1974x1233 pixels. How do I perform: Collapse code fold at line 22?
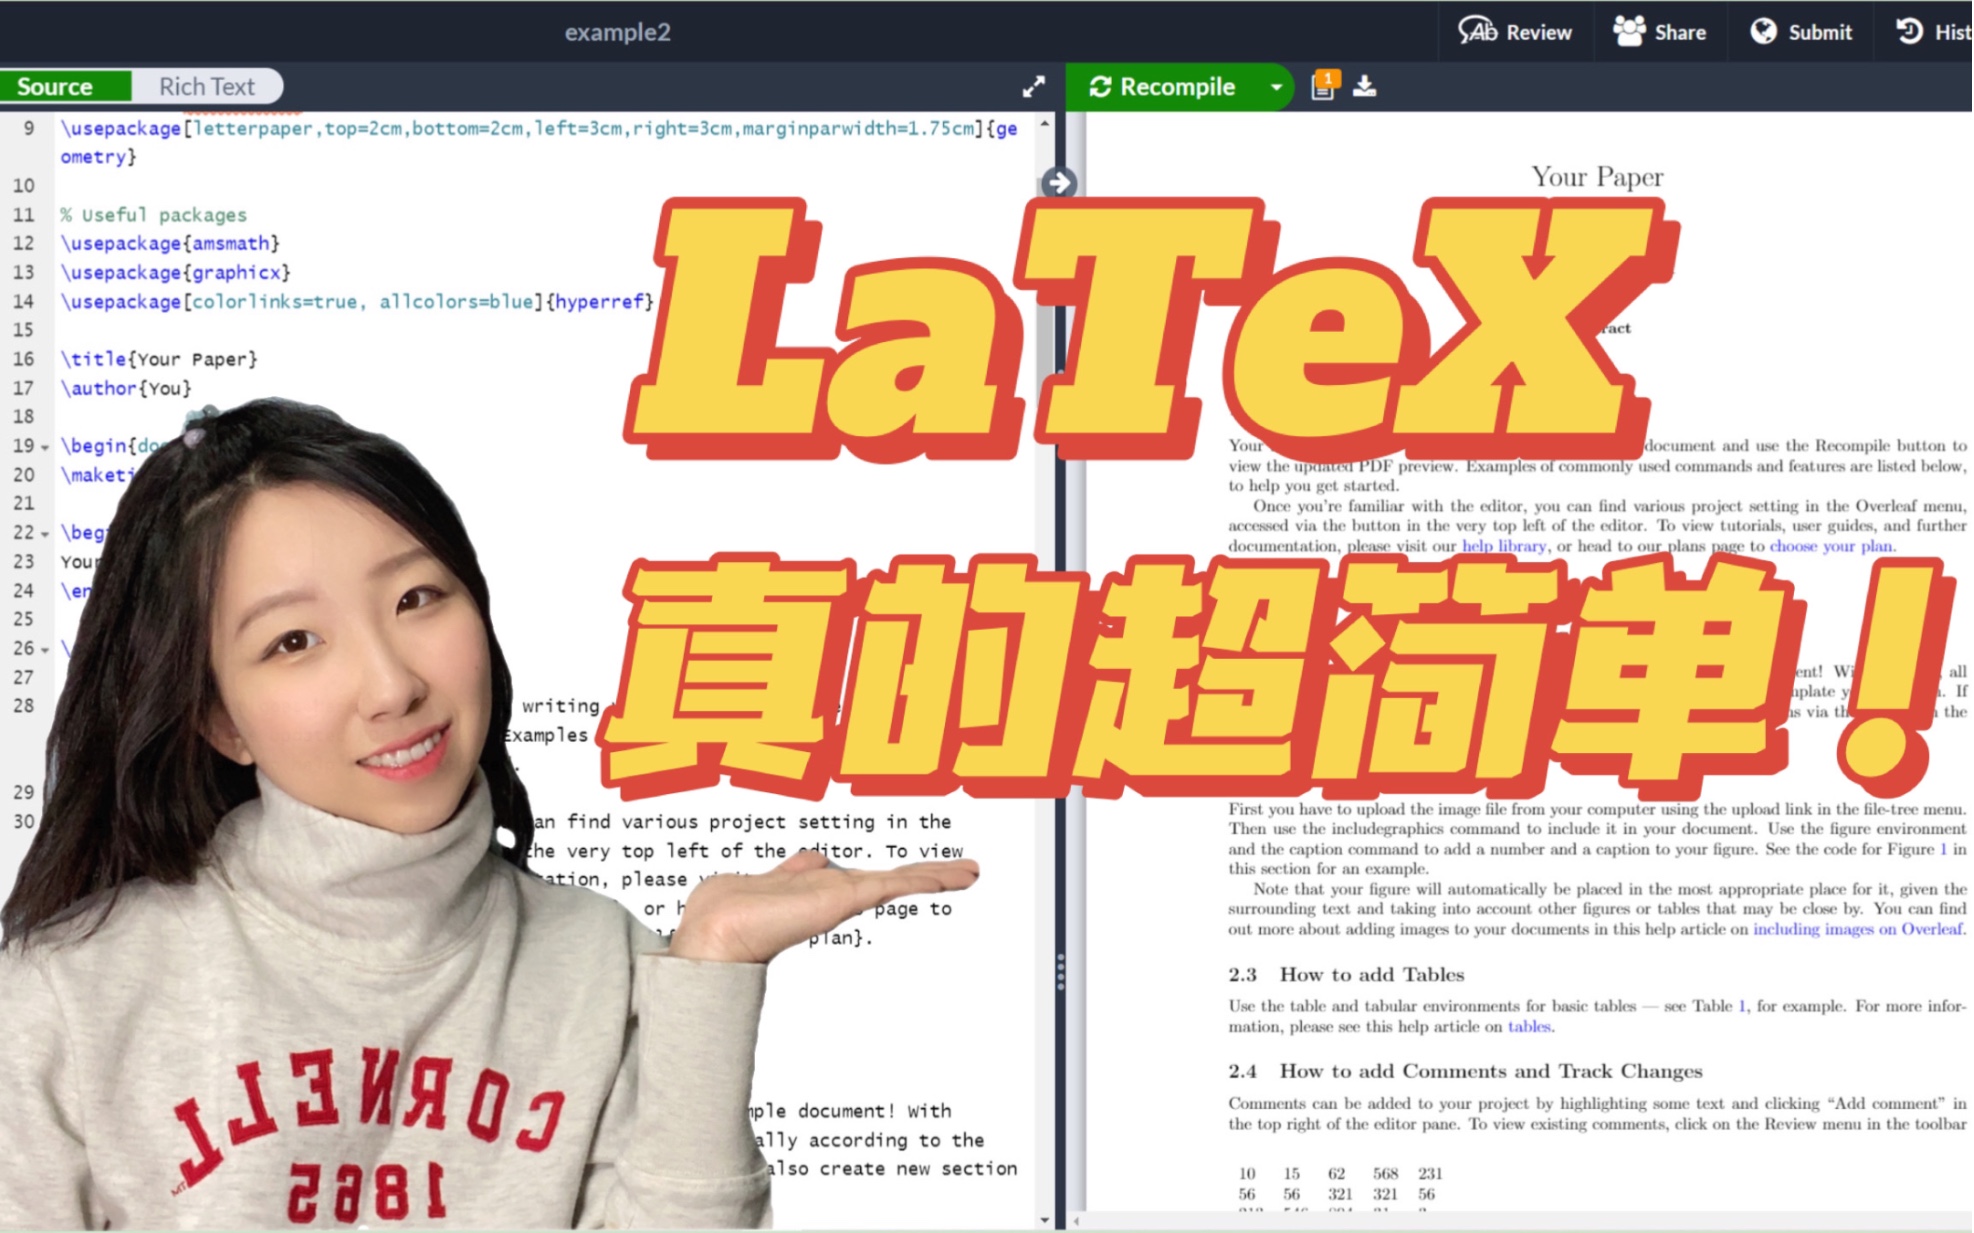tap(45, 534)
